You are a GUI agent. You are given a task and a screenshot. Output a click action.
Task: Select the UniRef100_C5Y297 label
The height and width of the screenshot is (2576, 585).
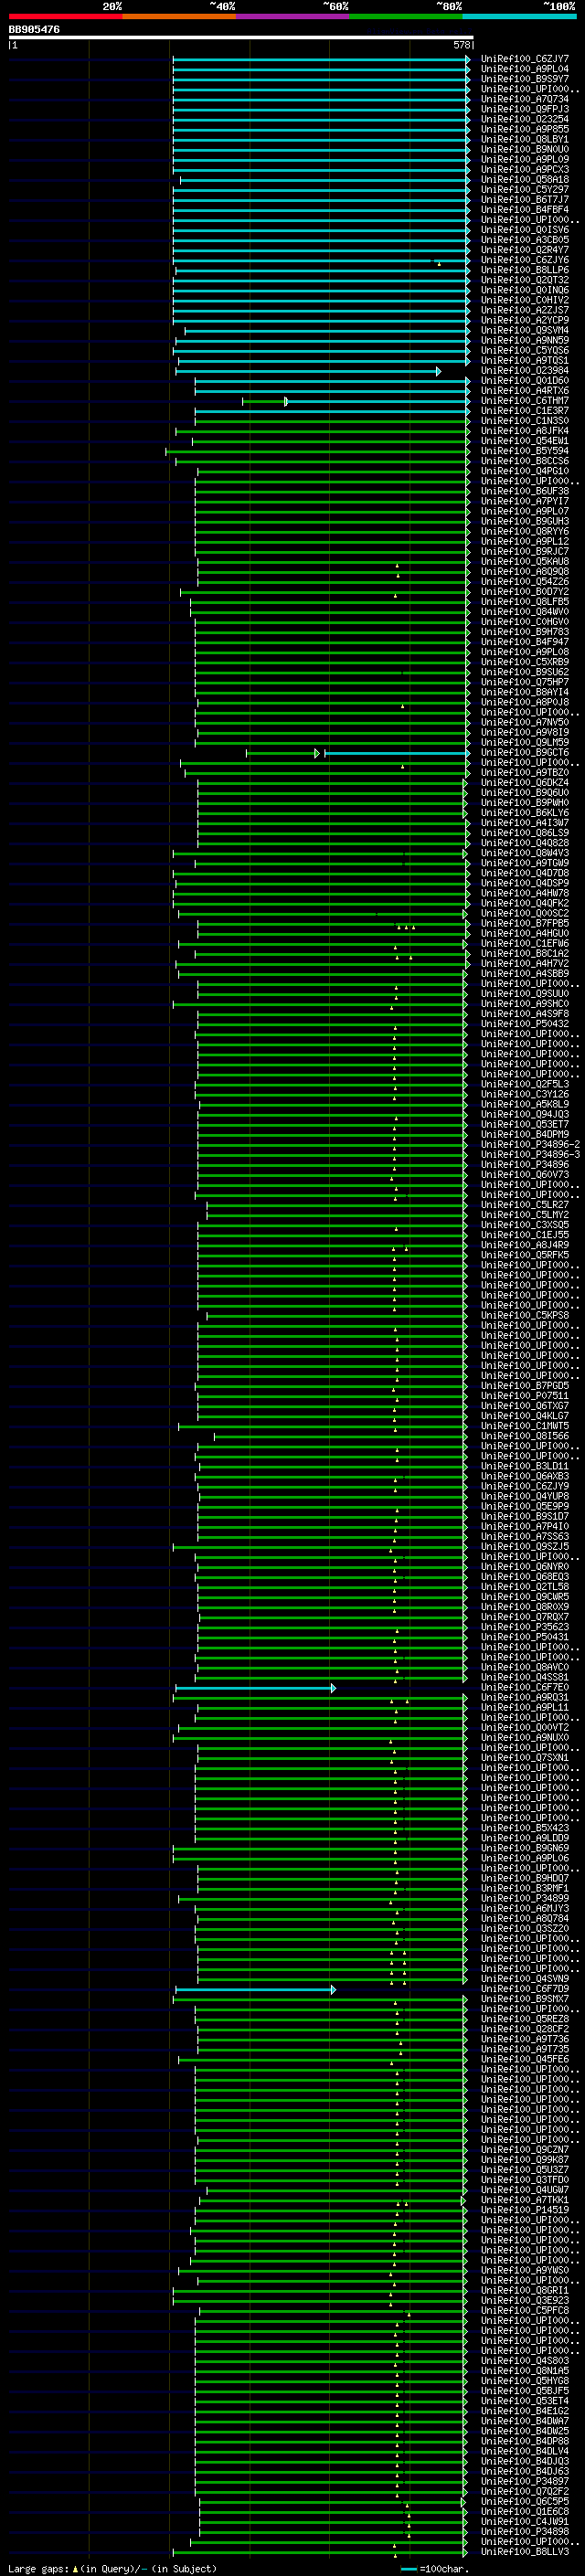(x=525, y=190)
